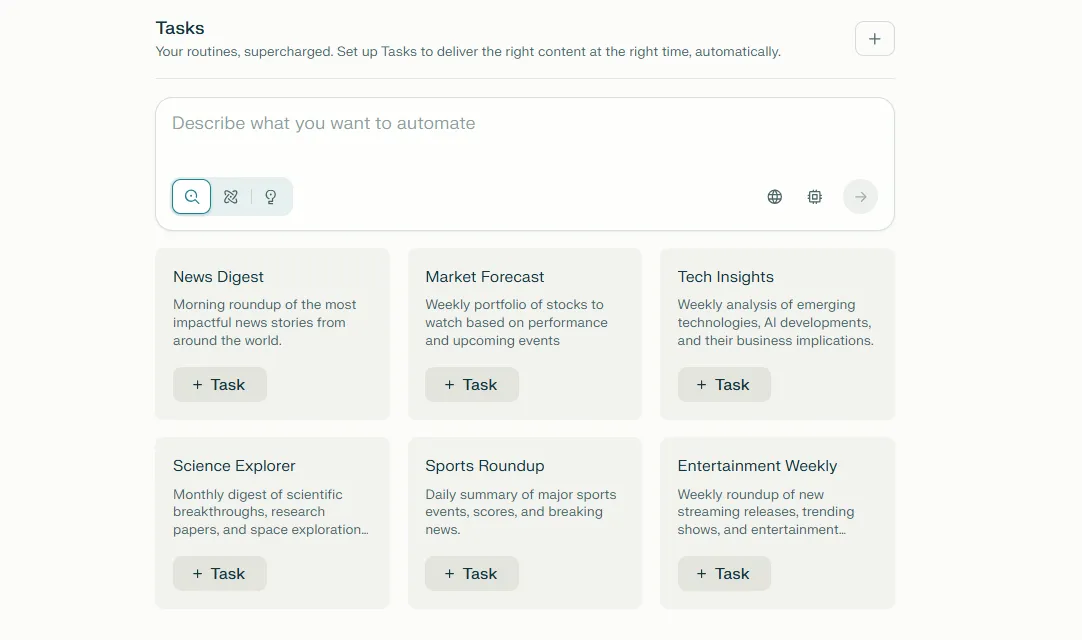The height and width of the screenshot is (640, 1082).
Task: Add the Entertainment Weekly task
Action: 724,574
